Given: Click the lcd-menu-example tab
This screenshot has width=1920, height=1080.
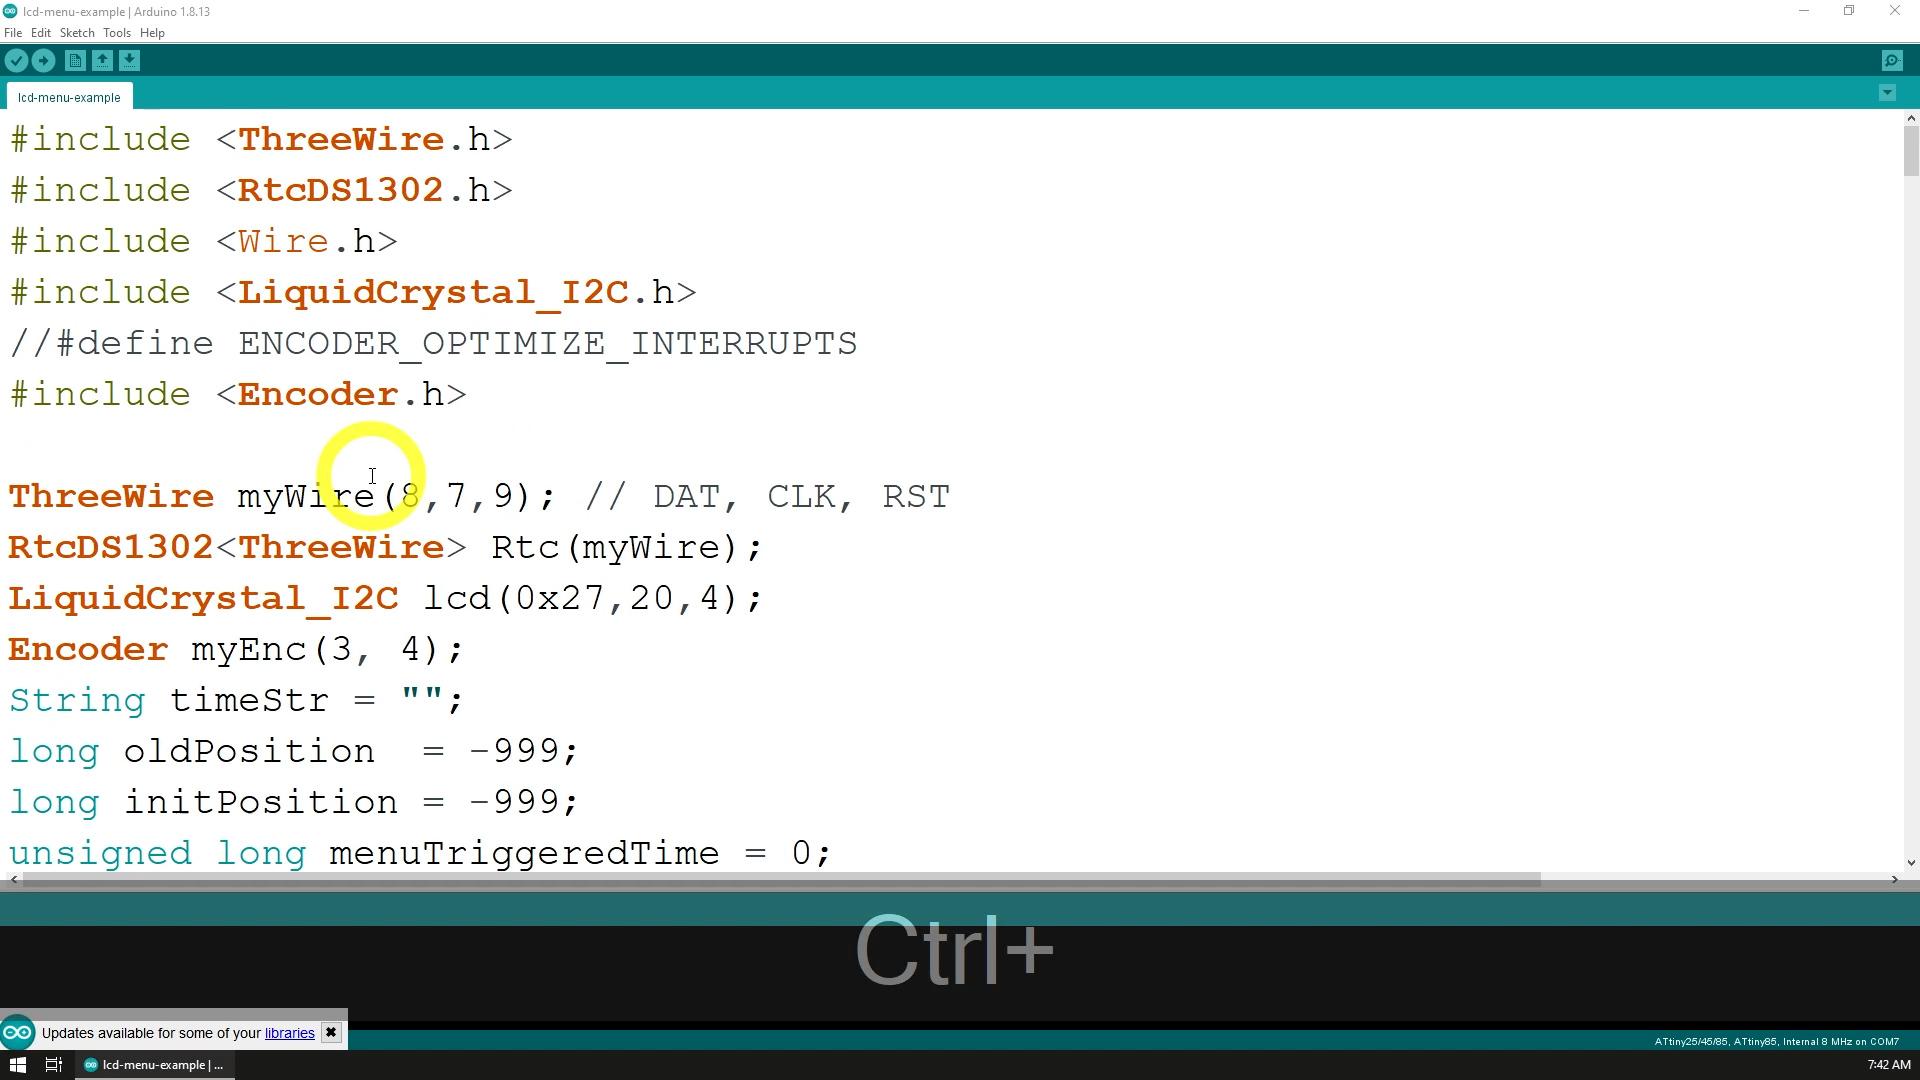Looking at the screenshot, I should (69, 96).
